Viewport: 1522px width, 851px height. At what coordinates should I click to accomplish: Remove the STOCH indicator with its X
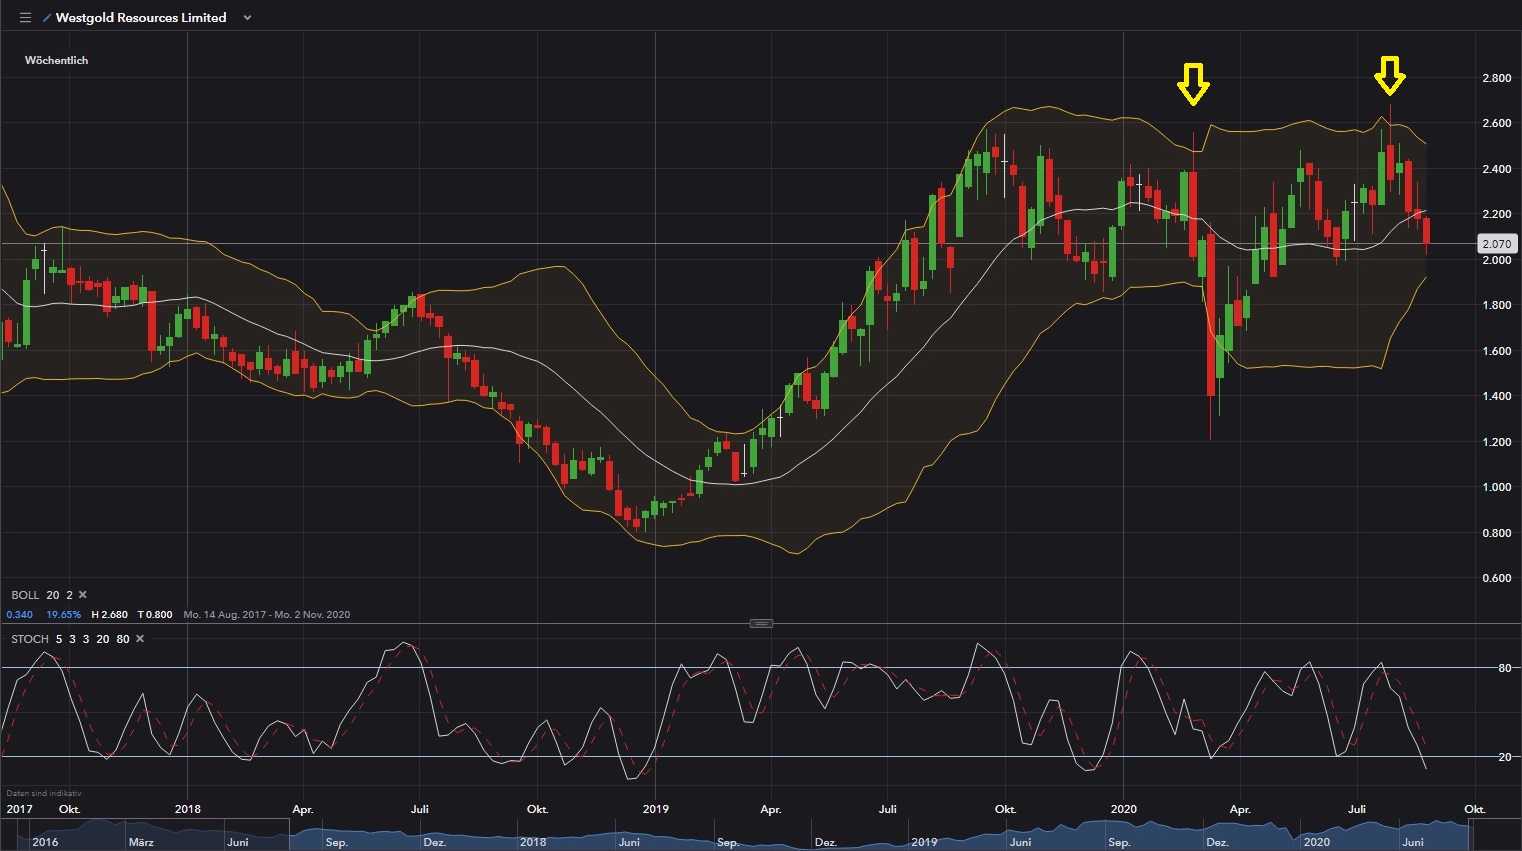pos(140,639)
